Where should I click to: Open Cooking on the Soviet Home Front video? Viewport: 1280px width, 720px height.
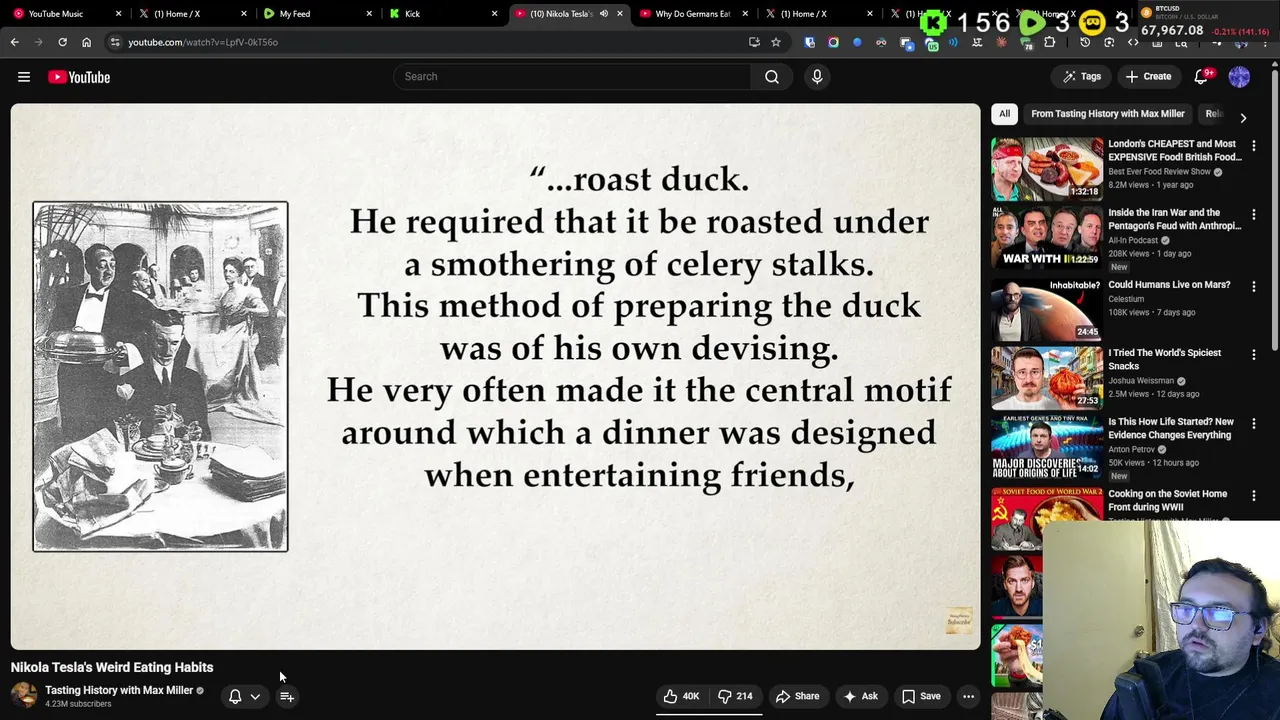pyautogui.click(x=1167, y=500)
